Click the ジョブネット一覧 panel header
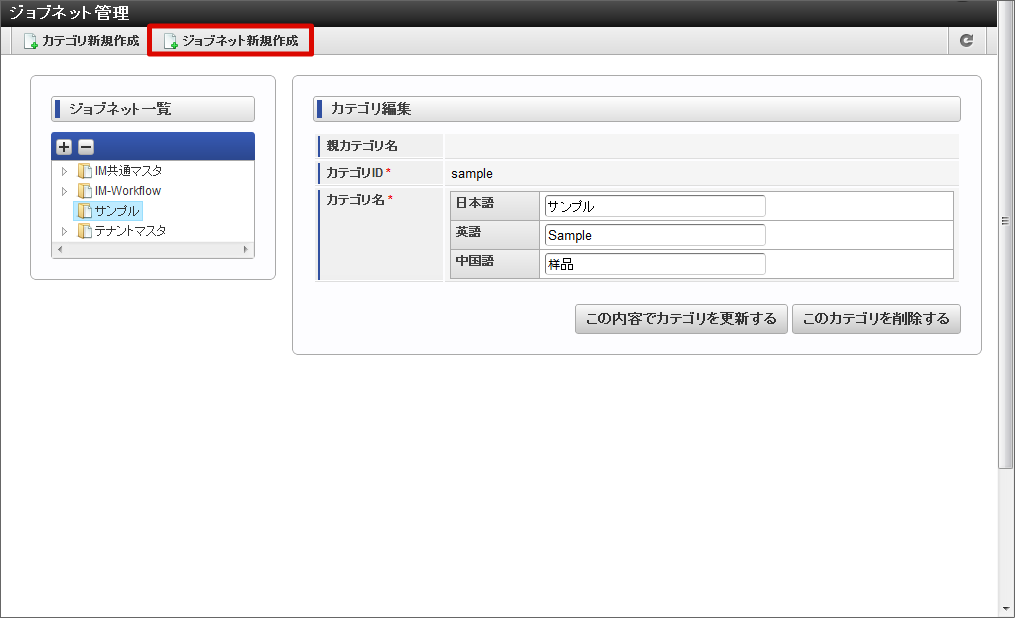The image size is (1015, 618). (x=153, y=109)
